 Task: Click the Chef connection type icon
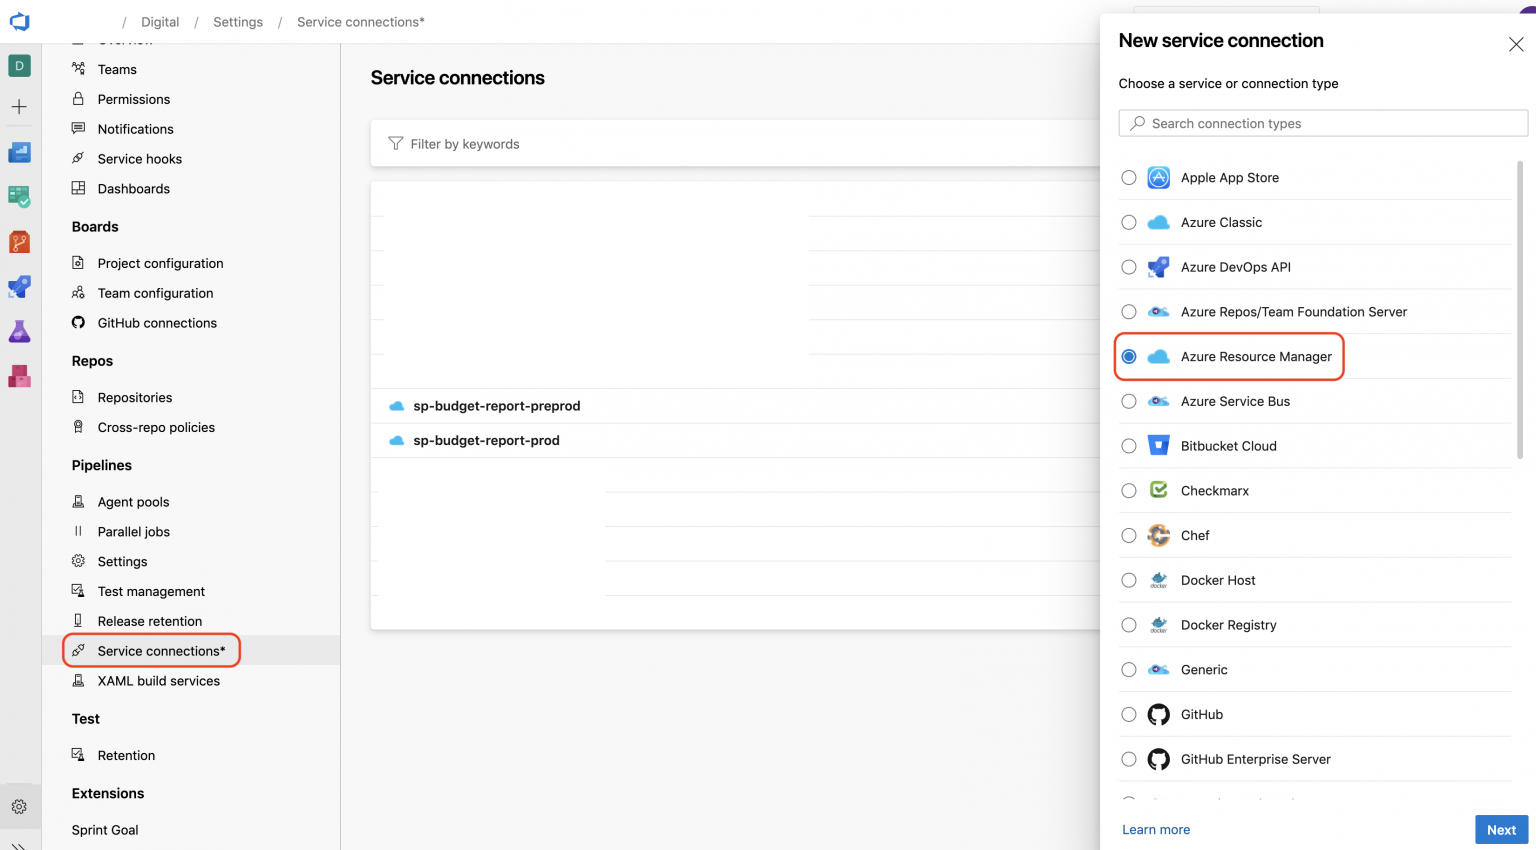pos(1158,535)
